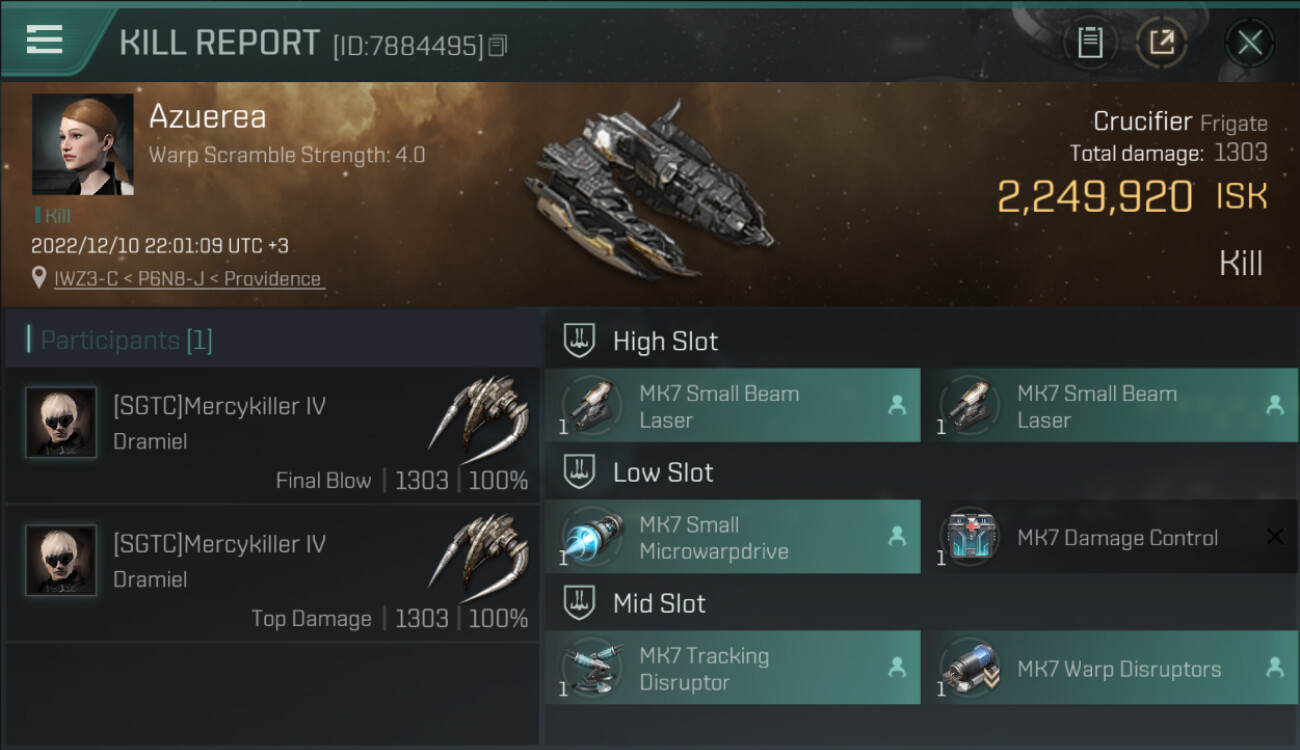Open the IWZ3-C location link
Image resolution: width=1300 pixels, height=750 pixels.
[188, 278]
